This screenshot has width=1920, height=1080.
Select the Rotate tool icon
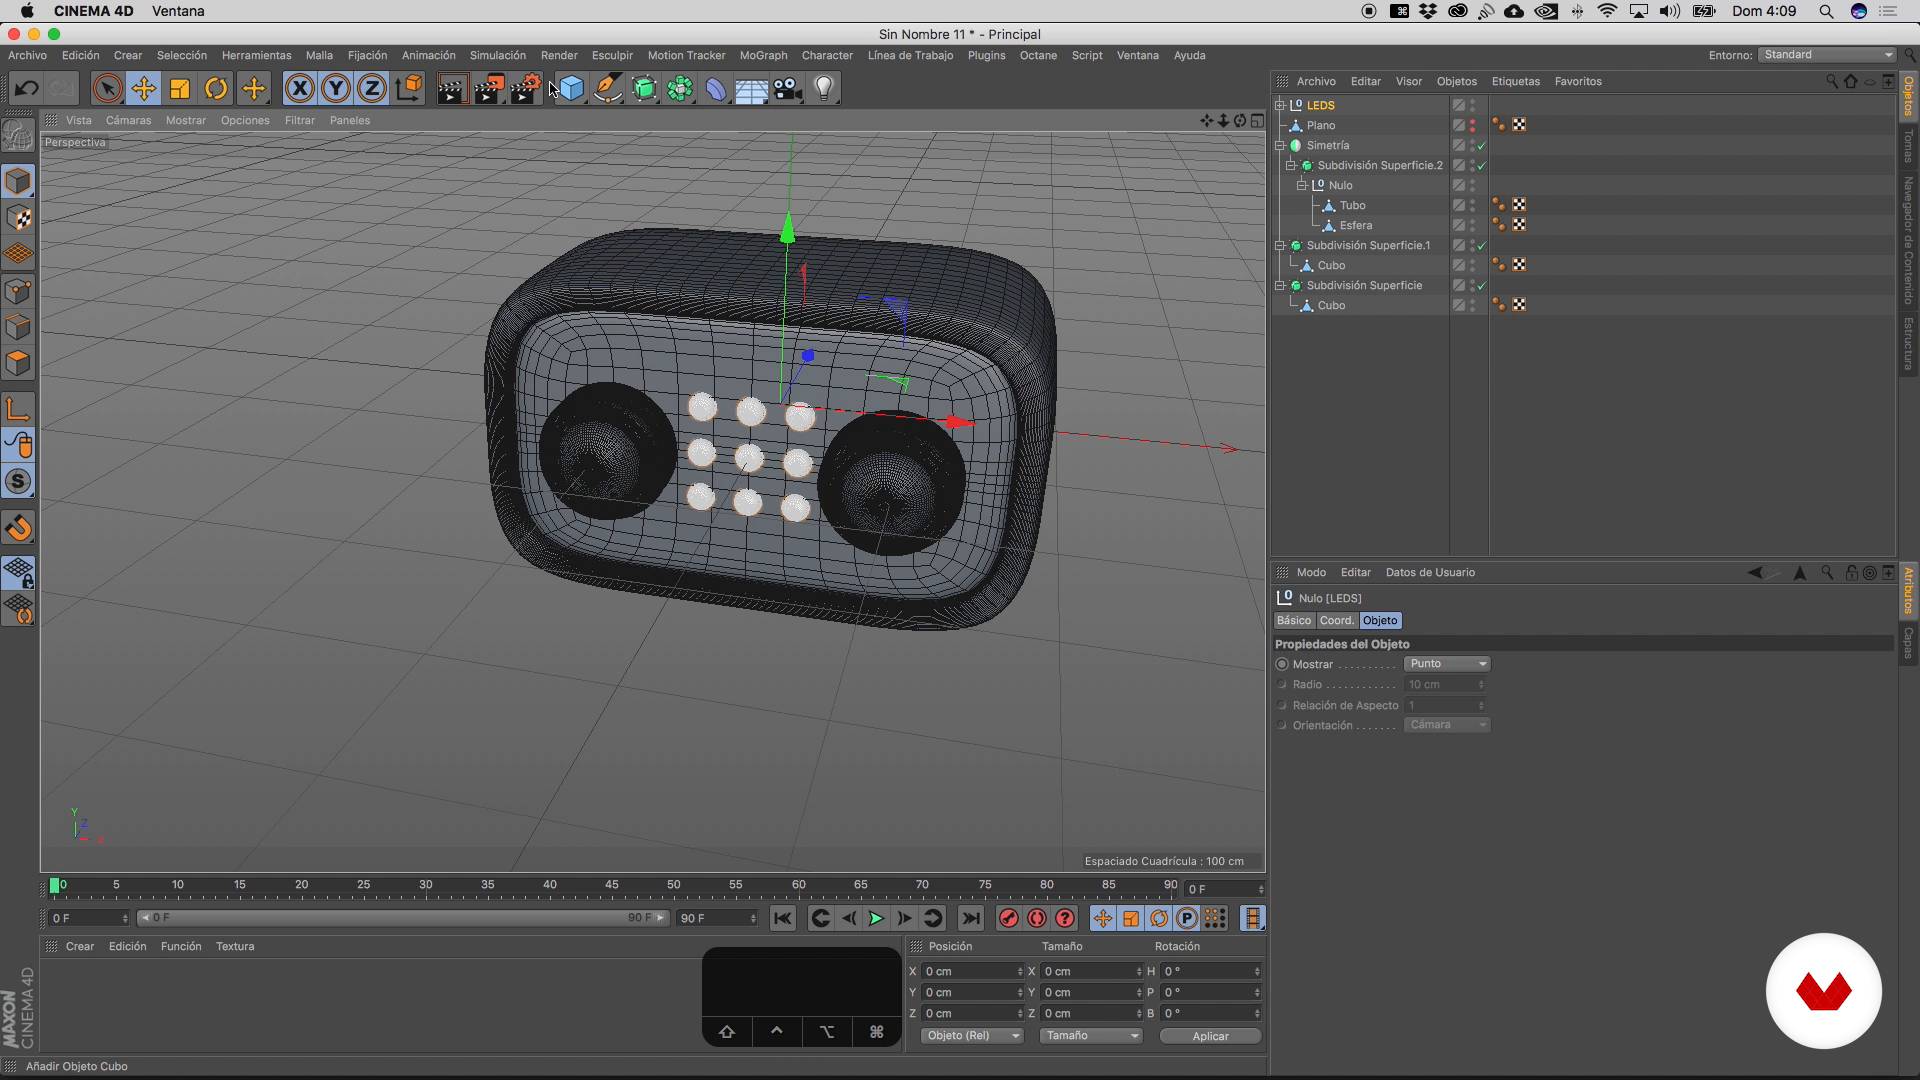(x=216, y=89)
